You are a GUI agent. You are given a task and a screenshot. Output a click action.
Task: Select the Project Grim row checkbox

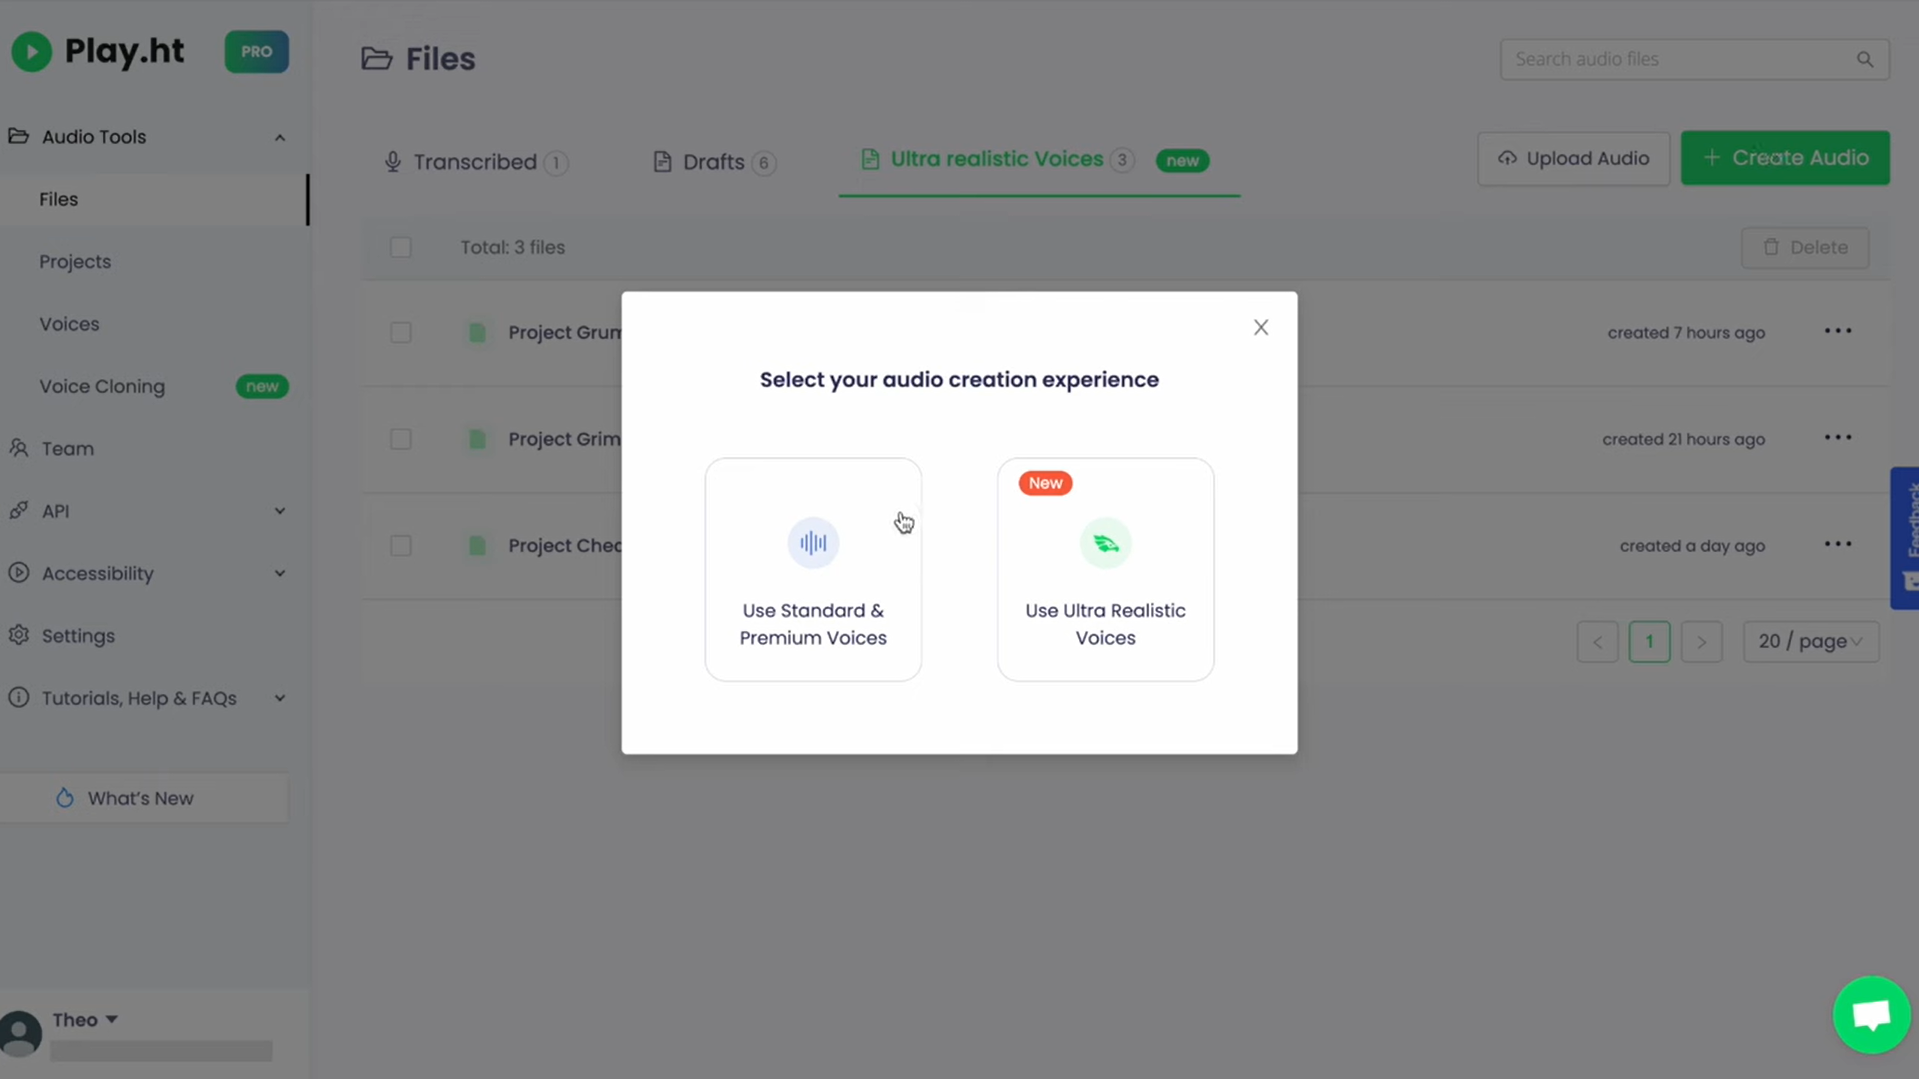pos(400,439)
